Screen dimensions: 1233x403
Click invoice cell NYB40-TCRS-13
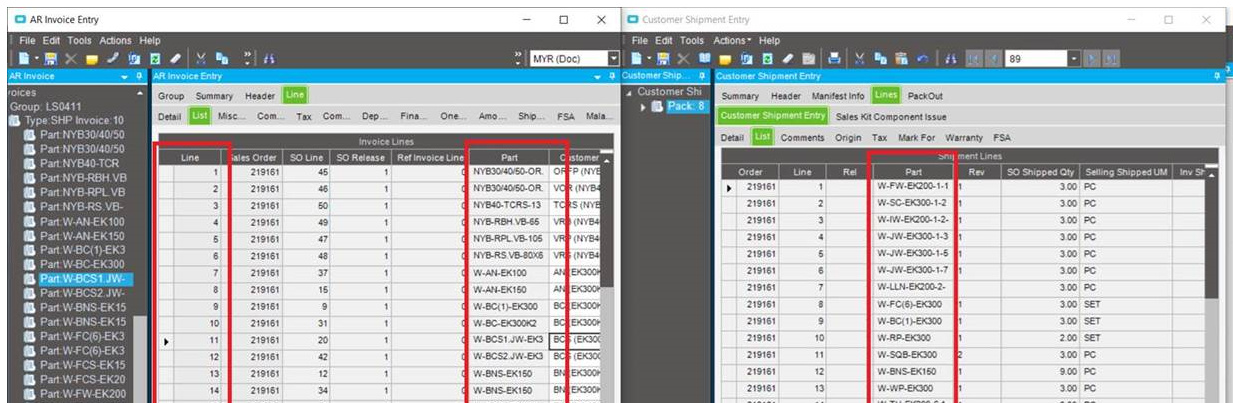click(x=511, y=204)
